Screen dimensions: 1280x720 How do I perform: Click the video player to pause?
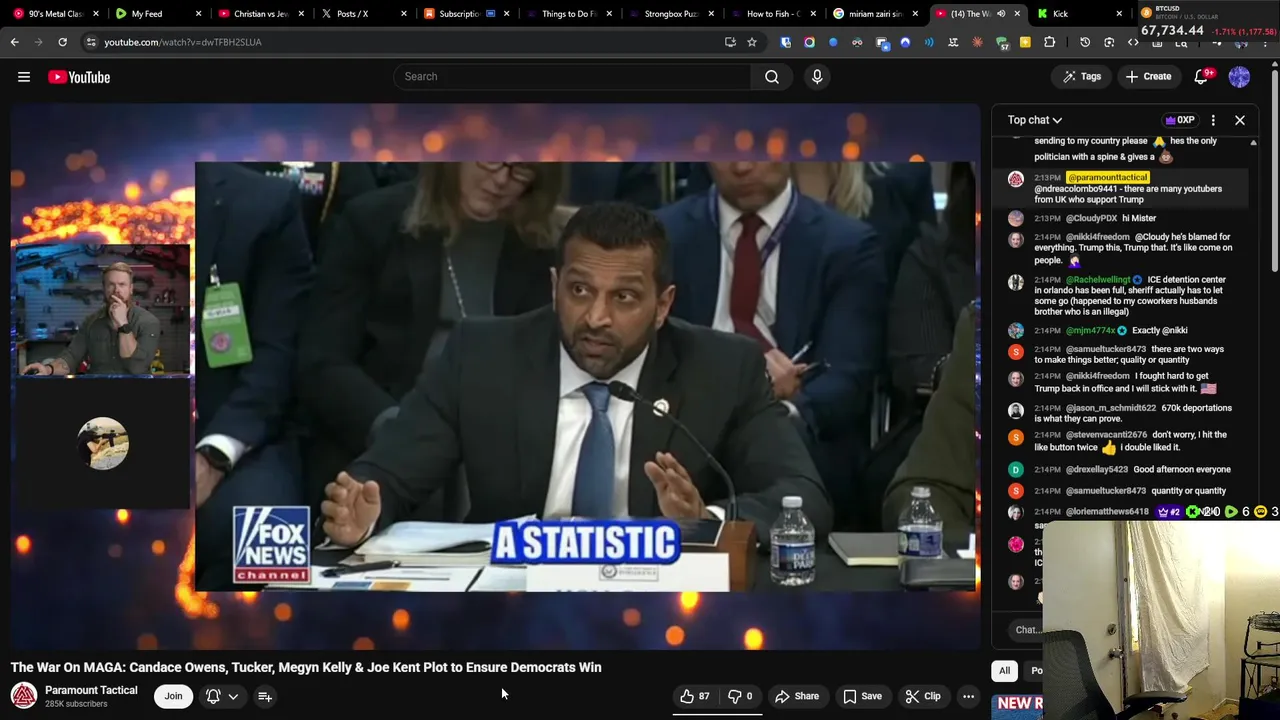click(495, 376)
